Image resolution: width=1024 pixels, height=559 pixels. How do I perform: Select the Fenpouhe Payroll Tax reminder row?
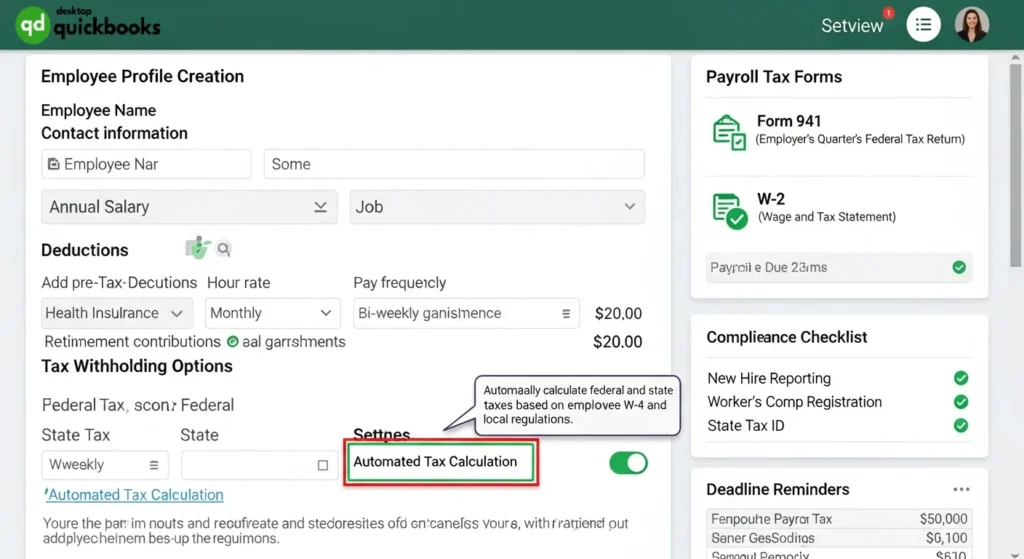coord(838,519)
